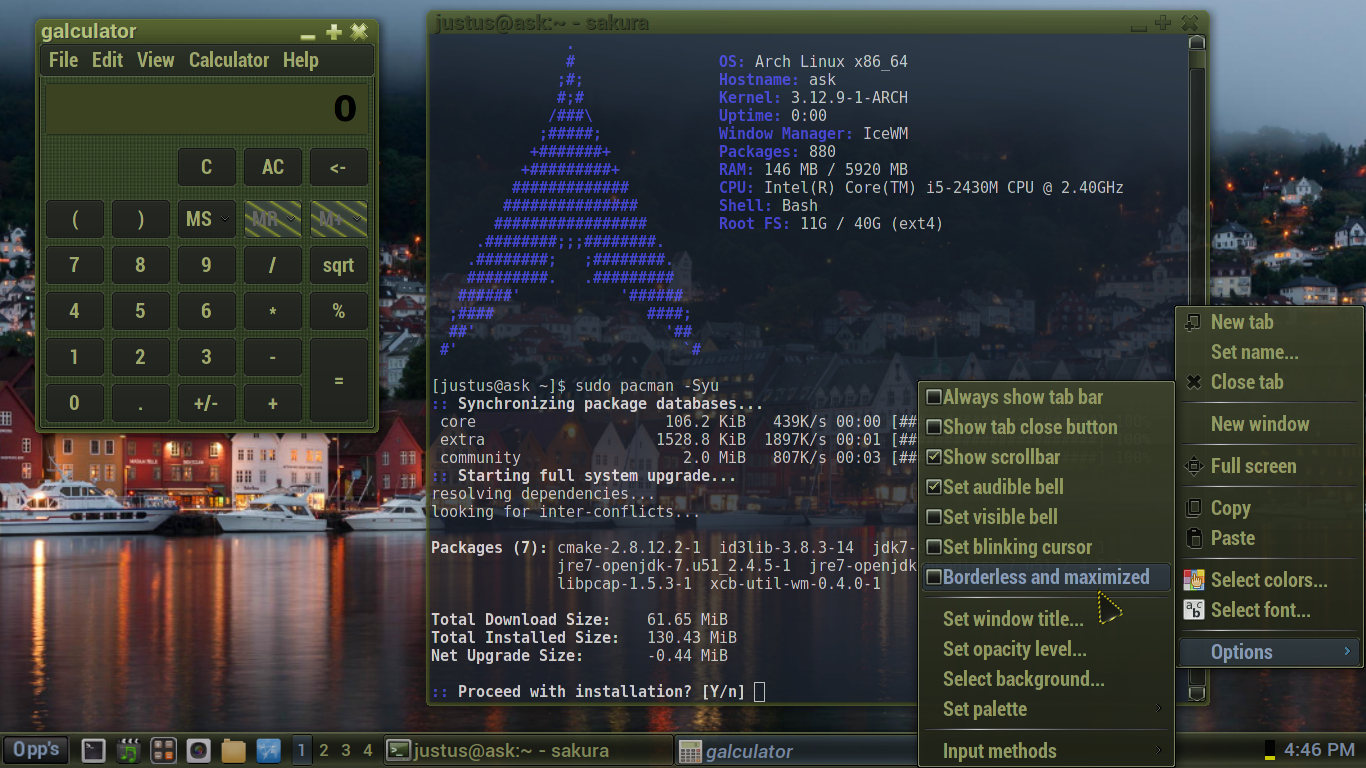Viewport: 1366px width, 768px height.
Task: Disable Set audible bell checkbox
Action: pos(934,487)
